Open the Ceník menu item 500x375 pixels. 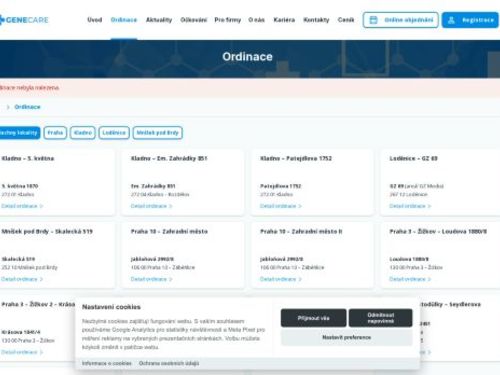click(346, 20)
